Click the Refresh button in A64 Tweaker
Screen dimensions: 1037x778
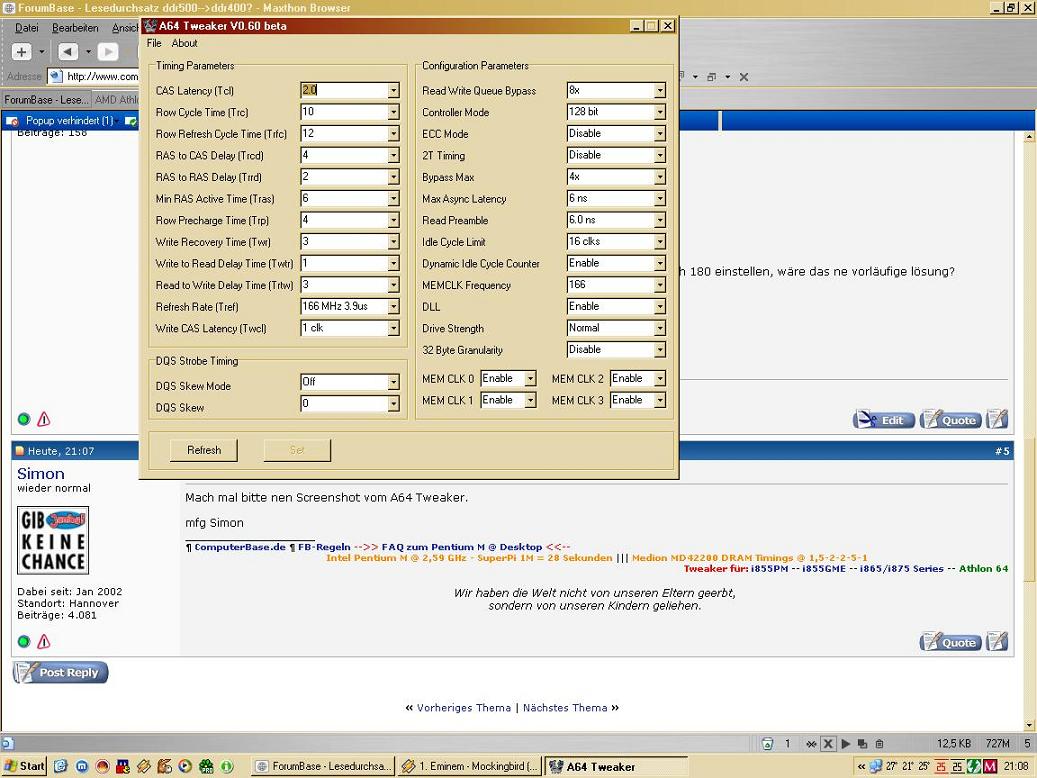pyautogui.click(x=204, y=451)
